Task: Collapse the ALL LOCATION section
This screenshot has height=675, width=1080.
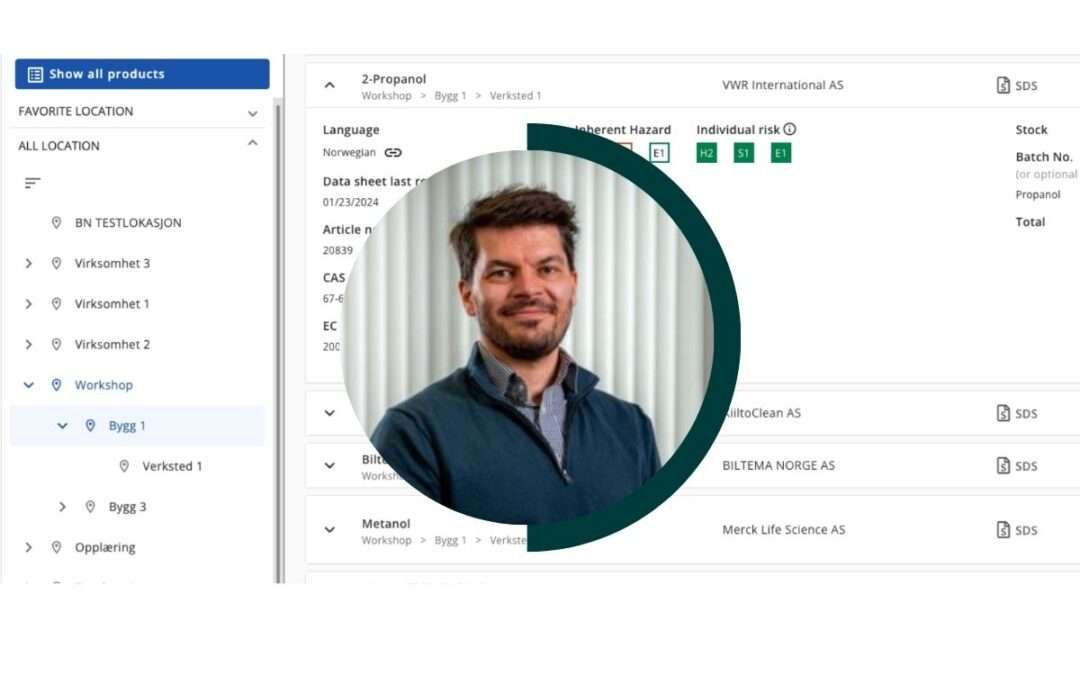Action: (x=253, y=145)
